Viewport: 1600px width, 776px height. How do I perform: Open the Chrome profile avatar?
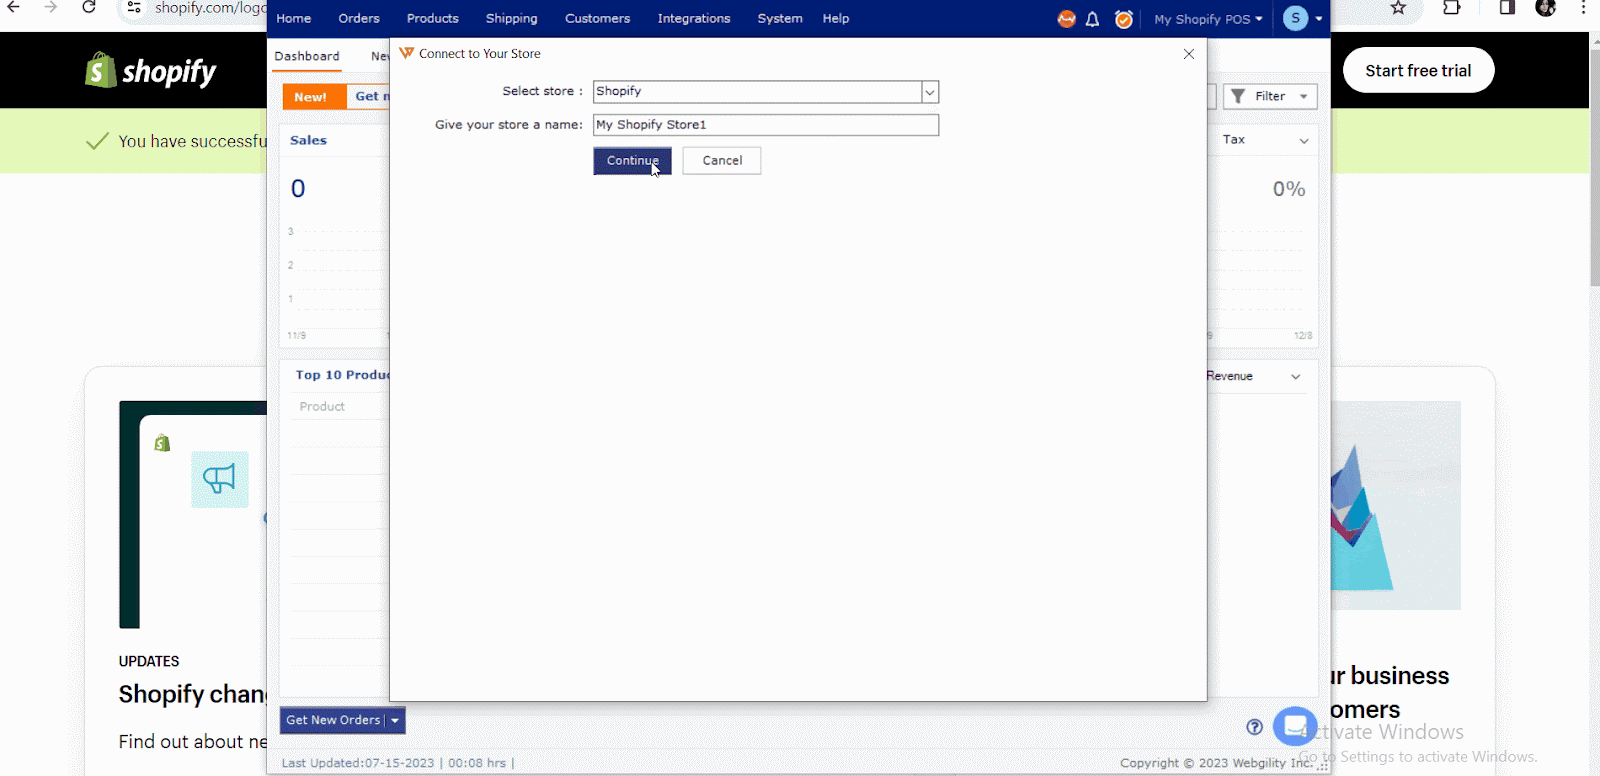click(1545, 8)
